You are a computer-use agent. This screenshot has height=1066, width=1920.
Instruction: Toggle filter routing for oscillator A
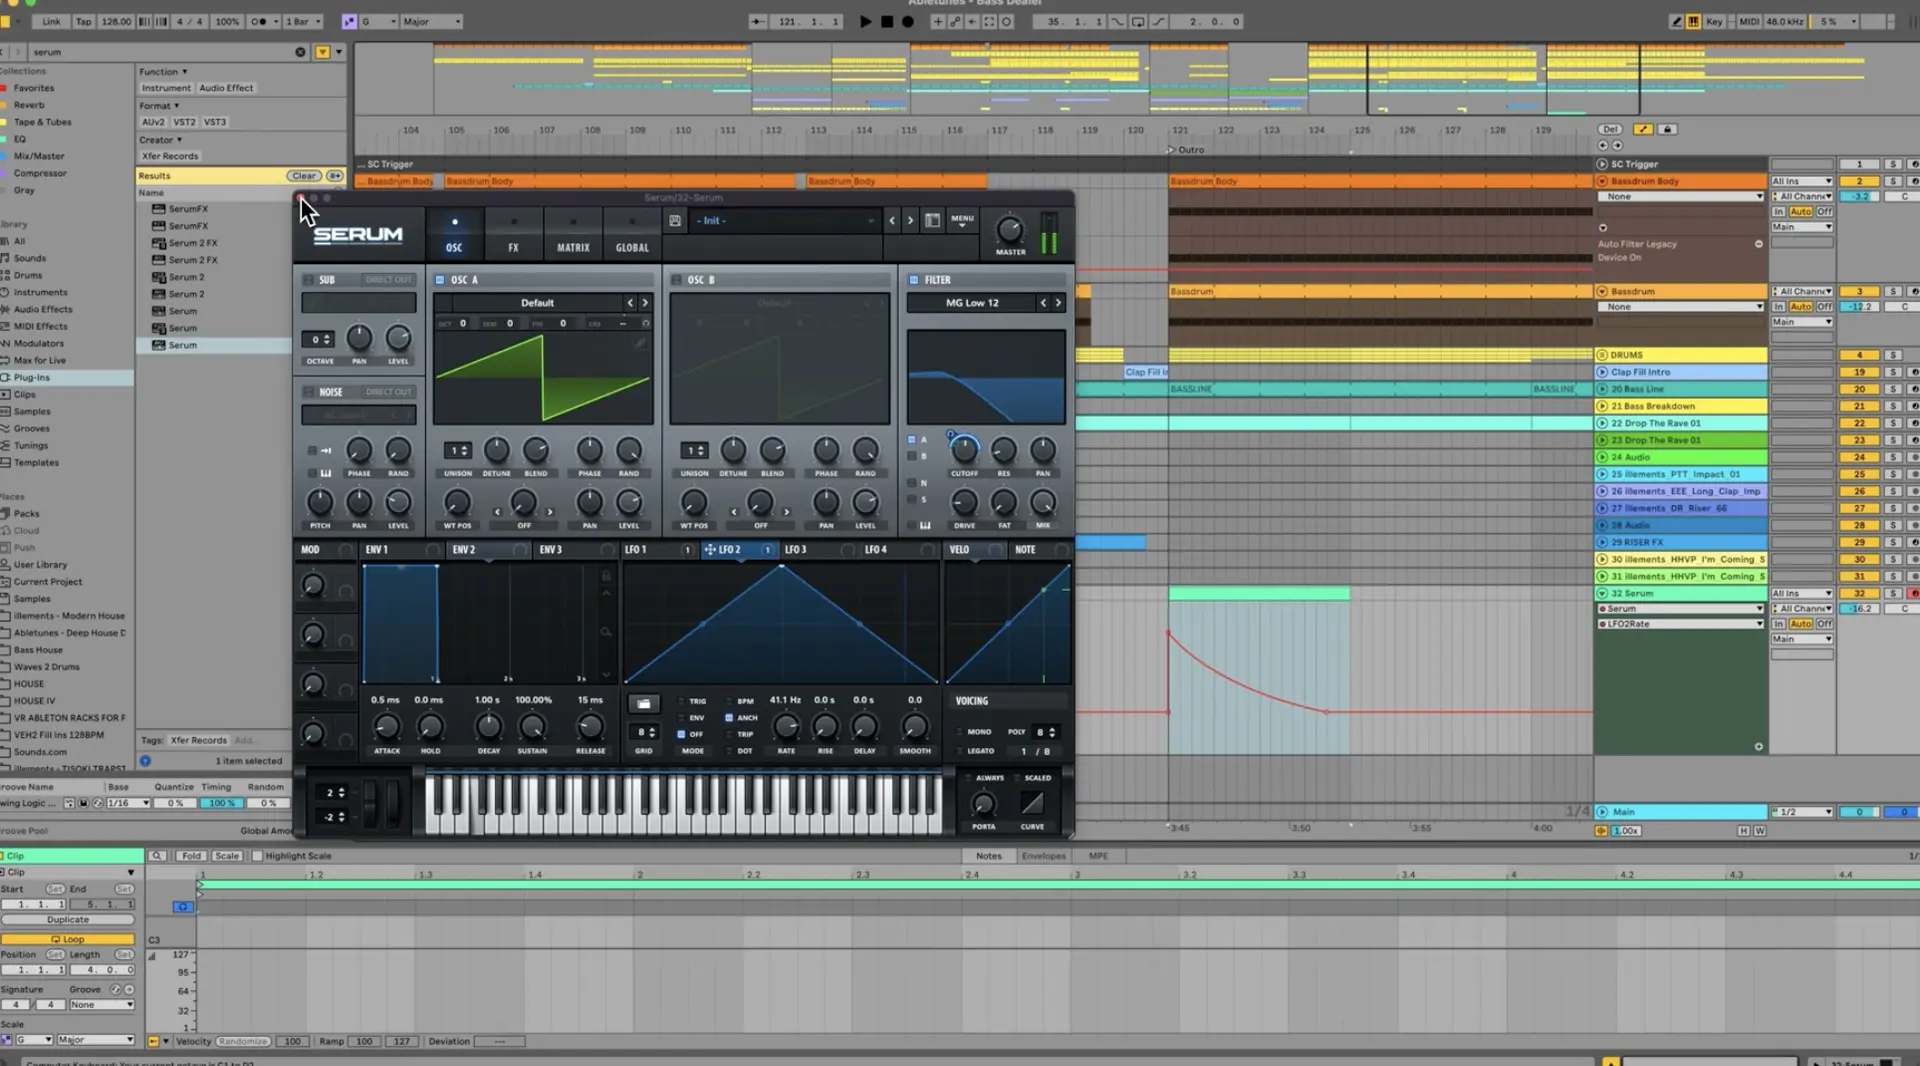pyautogui.click(x=912, y=439)
